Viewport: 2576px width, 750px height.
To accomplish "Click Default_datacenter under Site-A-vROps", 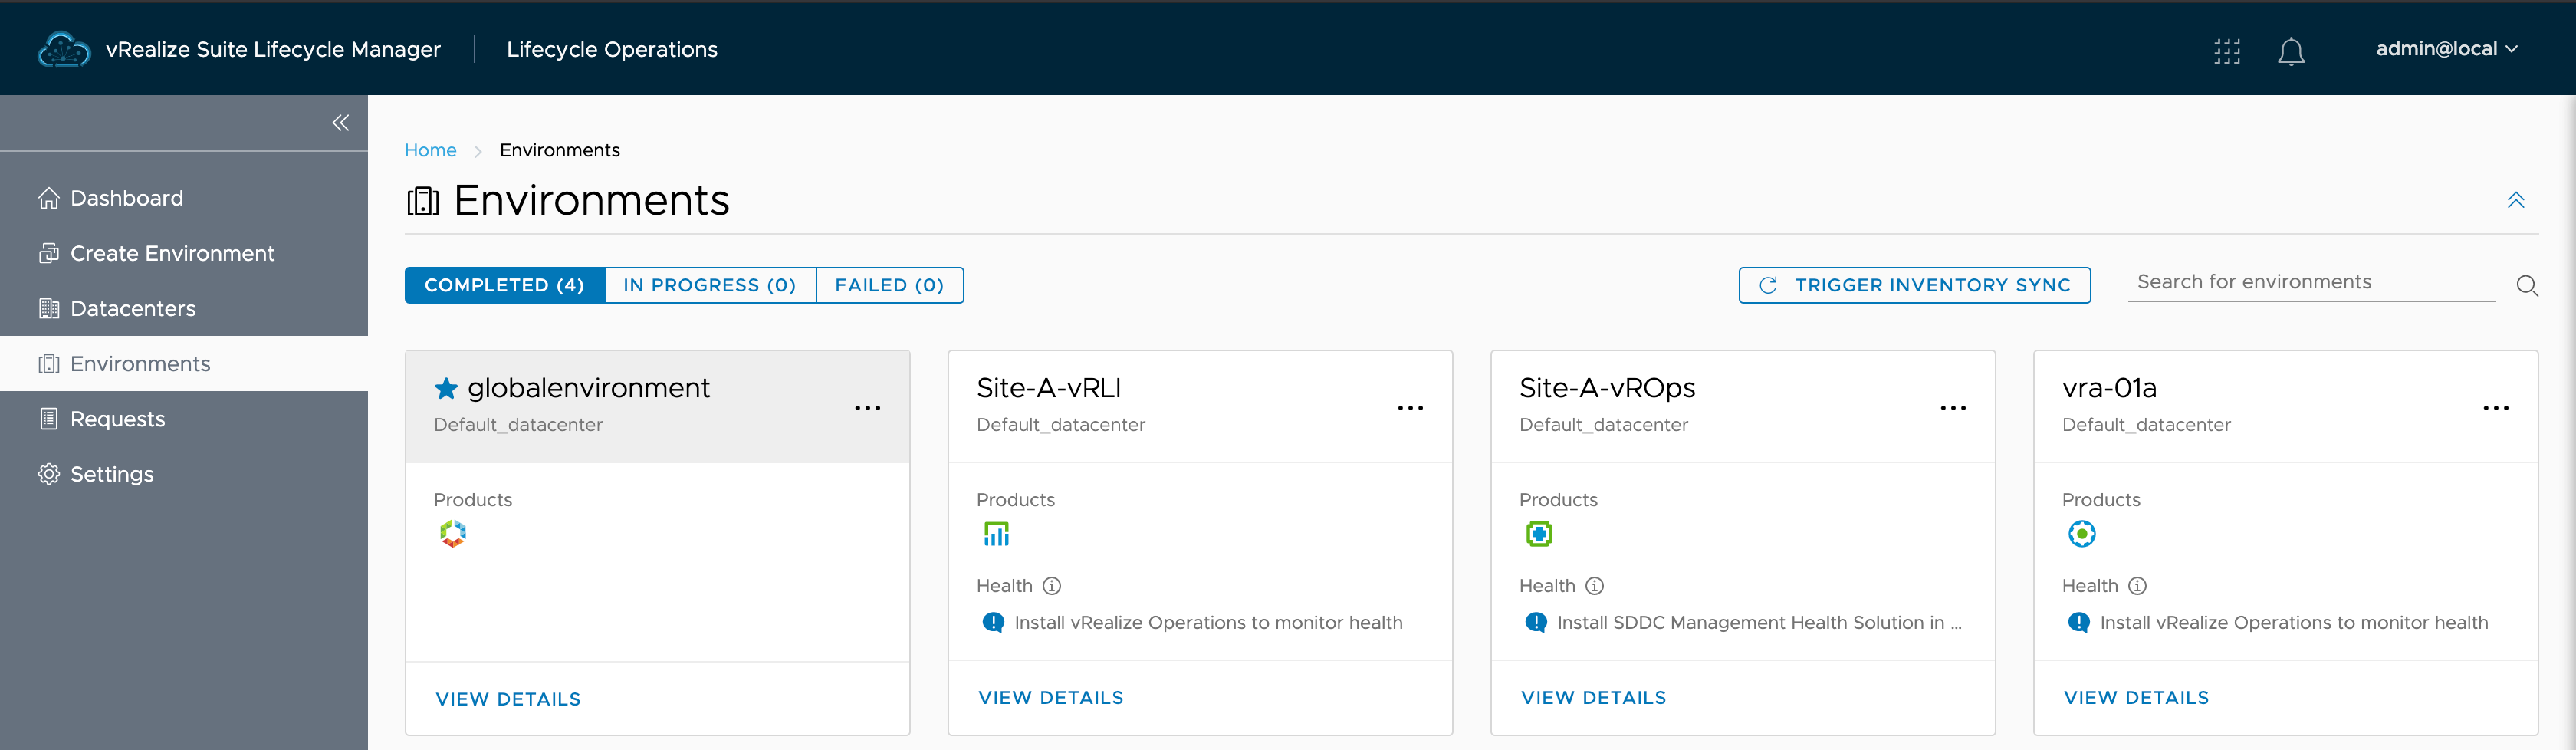I will coord(1603,425).
